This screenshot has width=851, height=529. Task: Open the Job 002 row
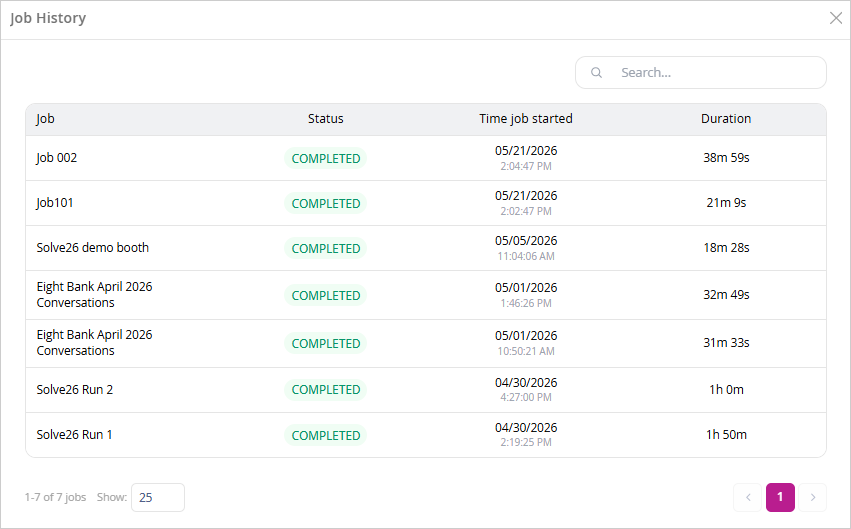pyautogui.click(x=426, y=158)
